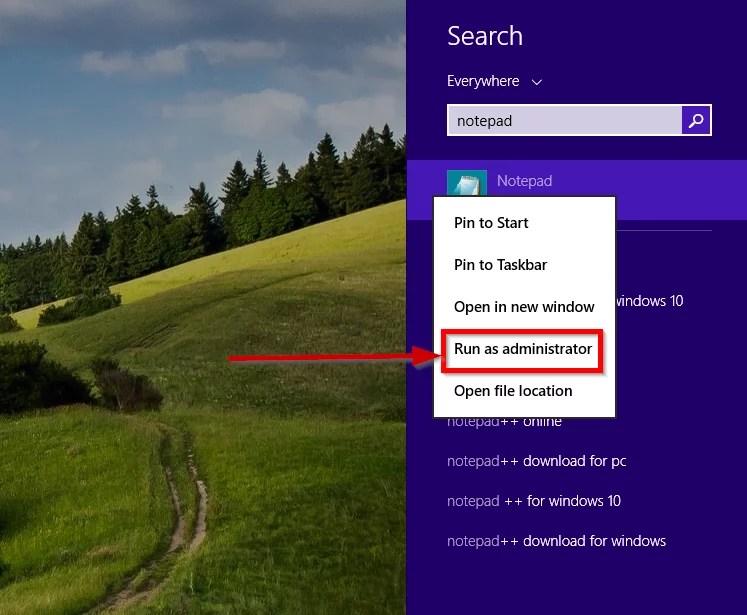Click the suggestion ending in windows 10 behind the menu

pyautogui.click(x=650, y=301)
